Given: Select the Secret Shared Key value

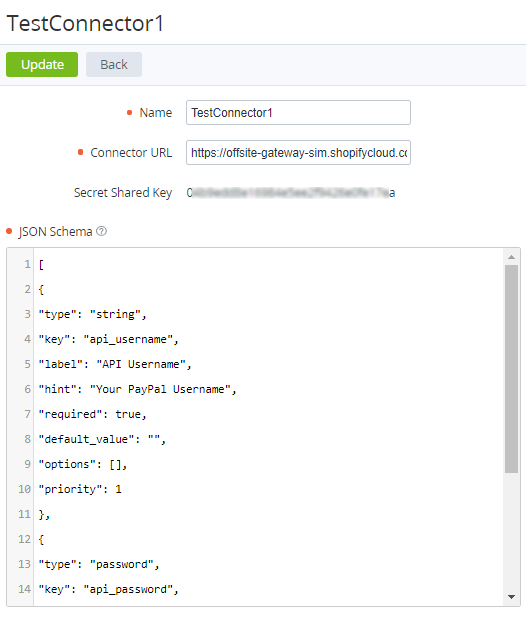Looking at the screenshot, I should click(291, 193).
